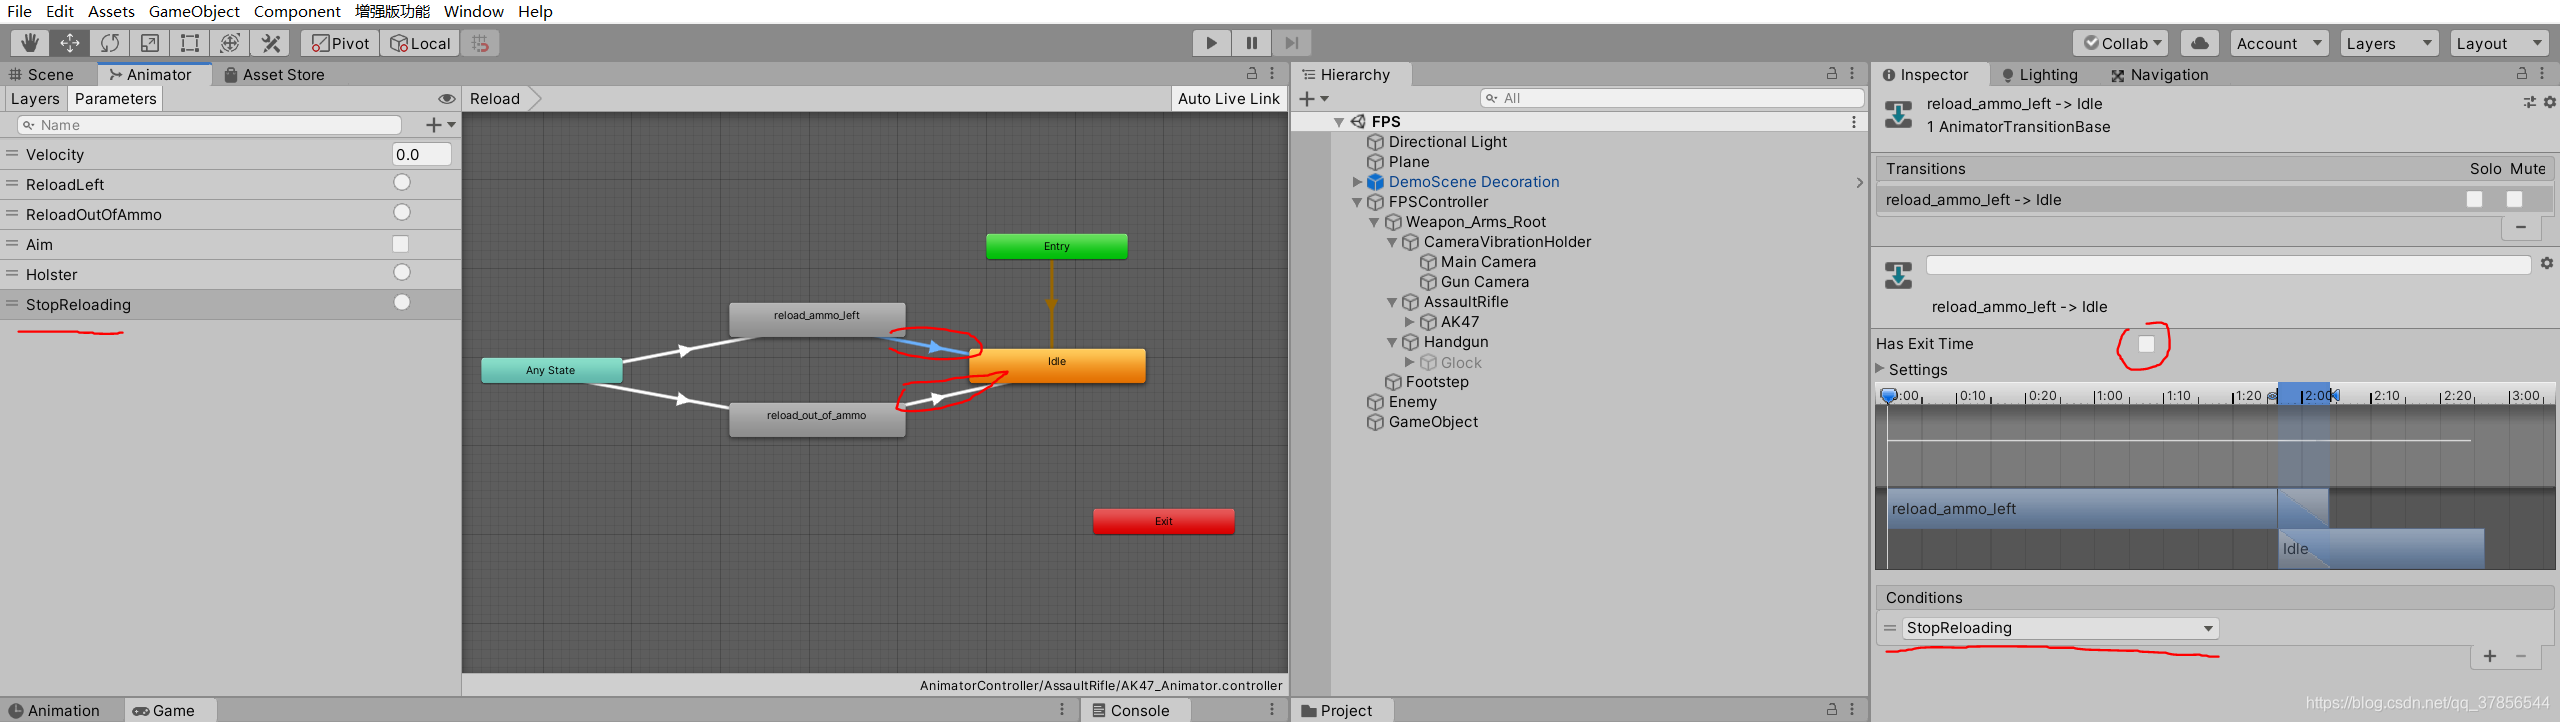2560x722 pixels.
Task: Lock the Animator panel
Action: coord(1251,74)
